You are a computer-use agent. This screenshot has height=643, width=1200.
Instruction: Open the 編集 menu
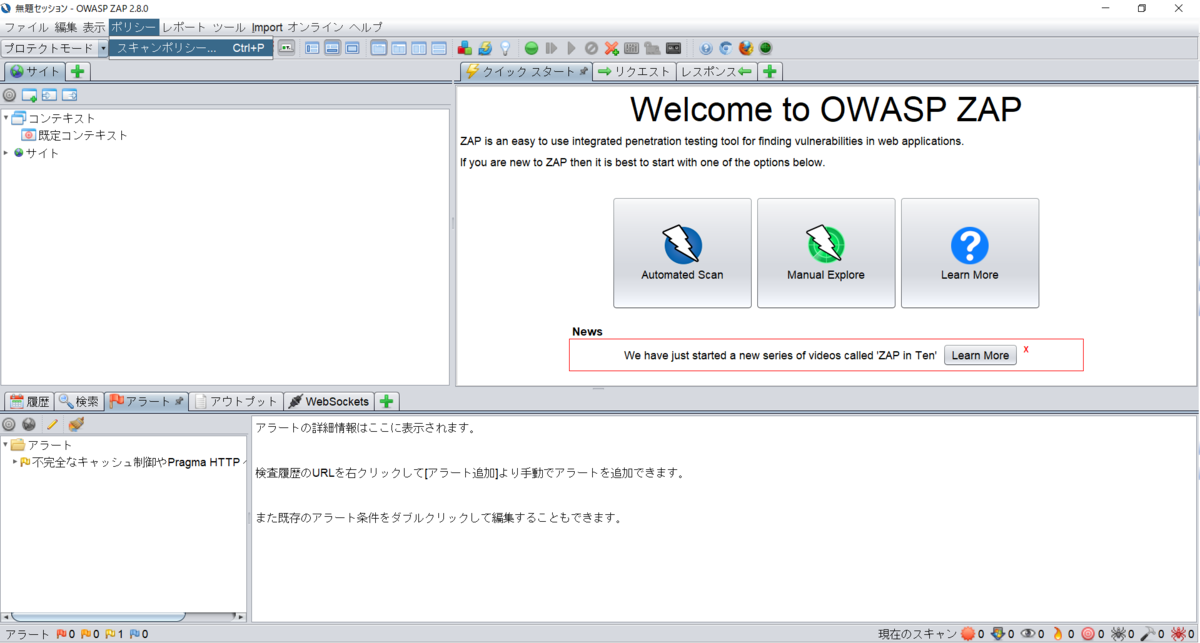[x=66, y=27]
